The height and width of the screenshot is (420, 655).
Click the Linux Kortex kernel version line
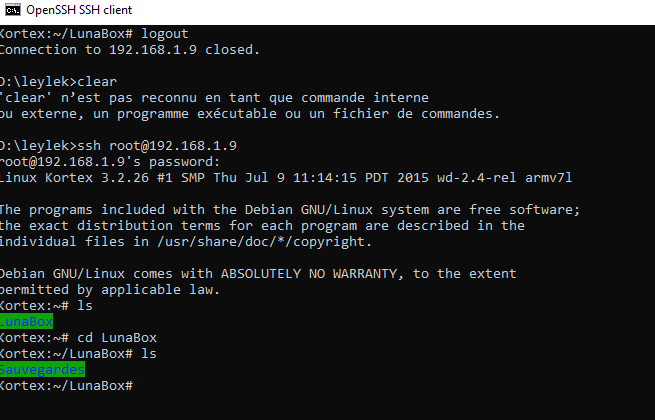tap(286, 178)
